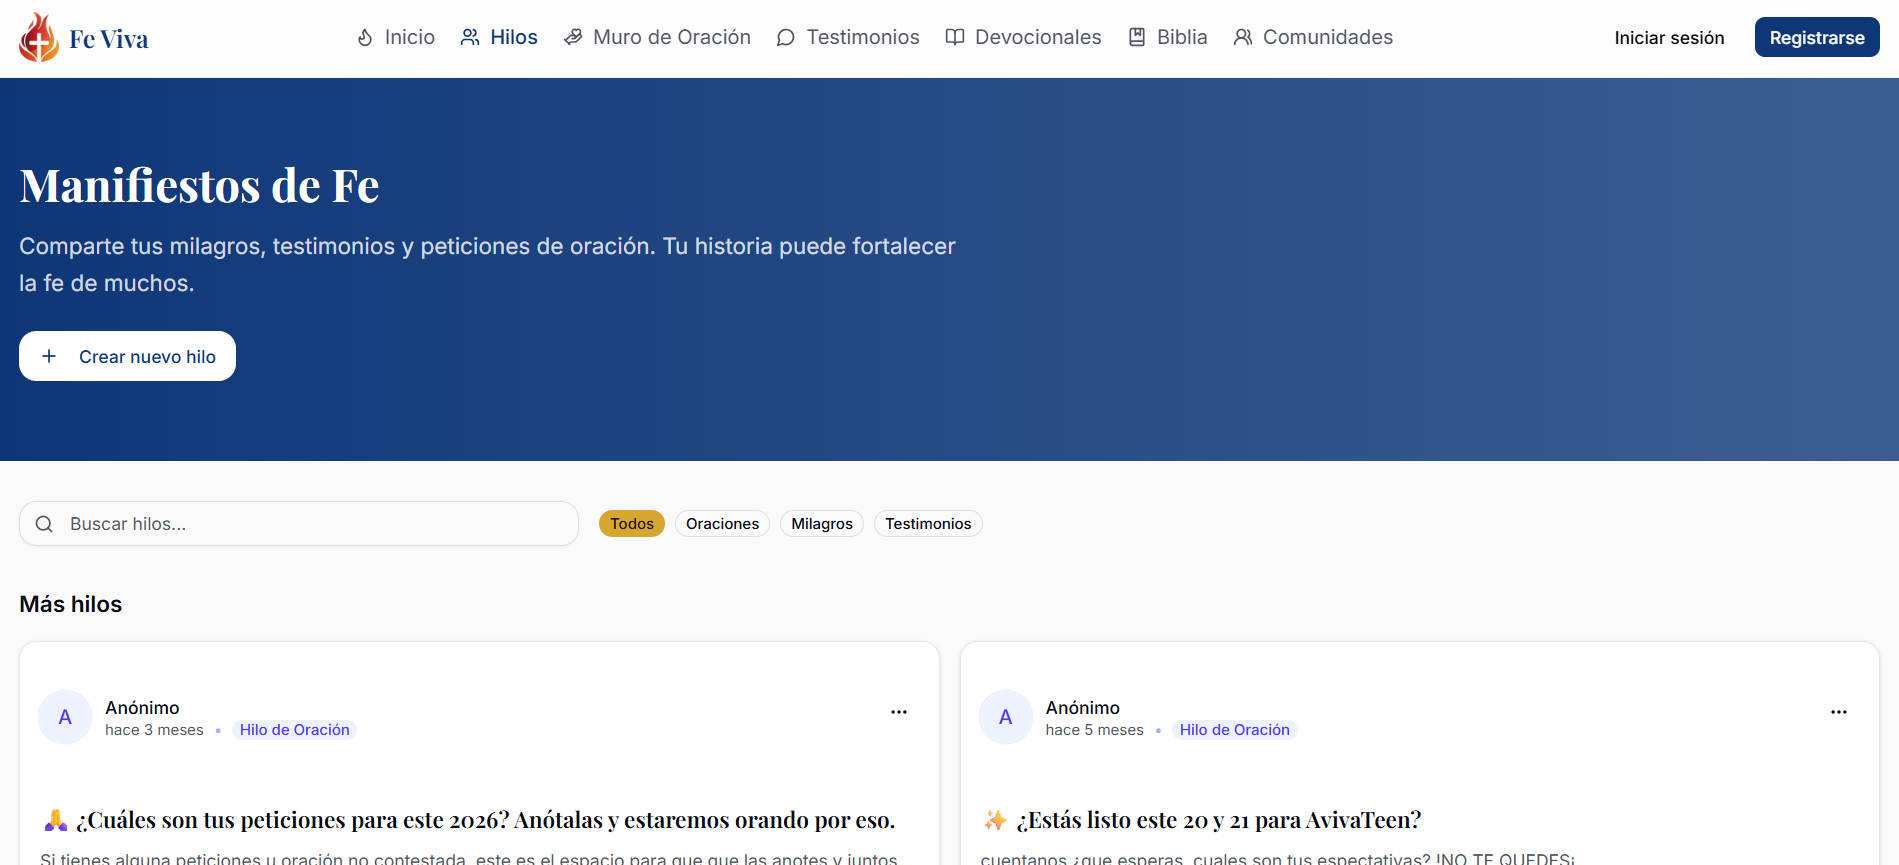
Task: Filter threads by Oraciones
Action: pyautogui.click(x=722, y=524)
